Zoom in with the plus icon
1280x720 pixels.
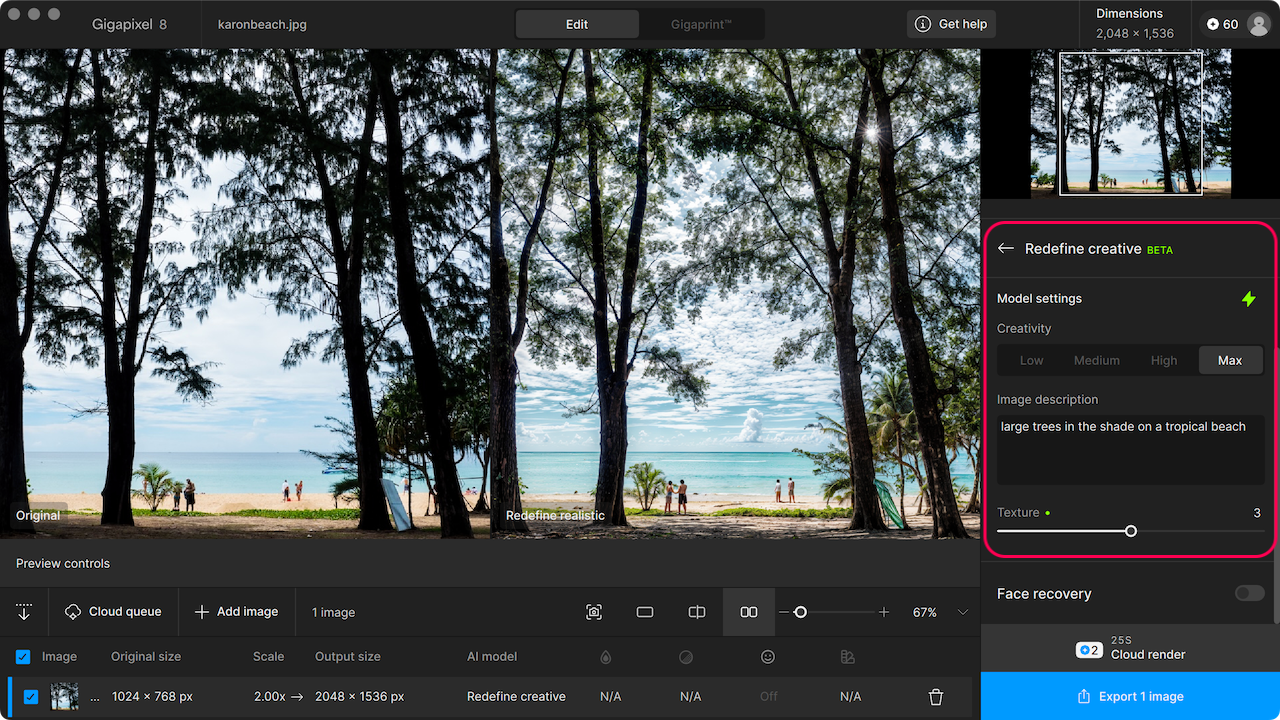(884, 612)
